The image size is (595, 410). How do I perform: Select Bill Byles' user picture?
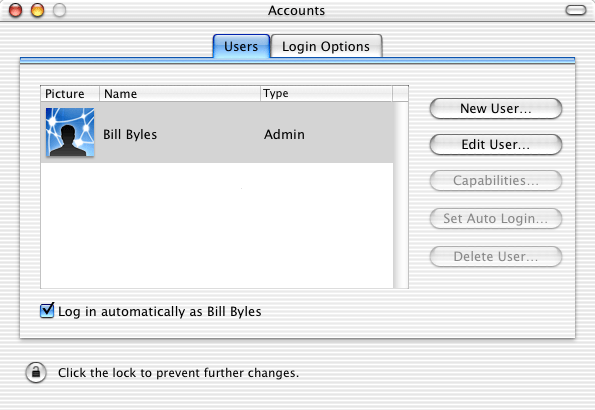(x=70, y=132)
